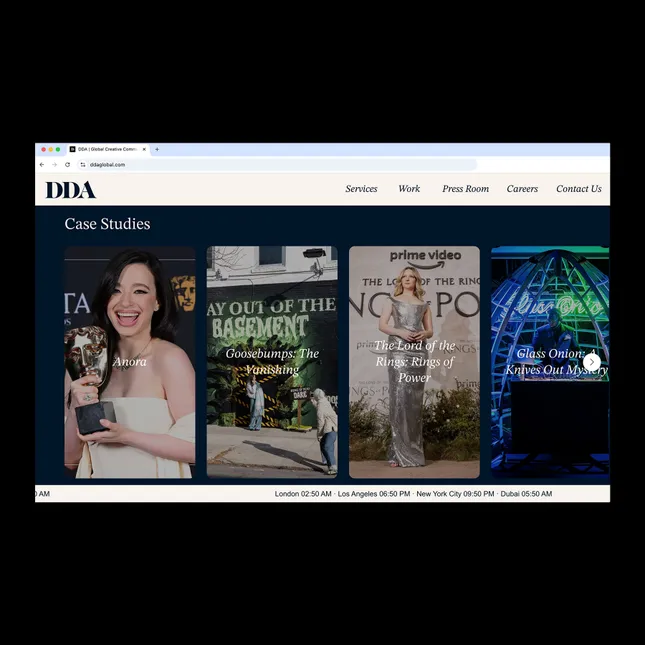645x645 pixels.
Task: Click the yellow minimize window button
Action: (51, 149)
